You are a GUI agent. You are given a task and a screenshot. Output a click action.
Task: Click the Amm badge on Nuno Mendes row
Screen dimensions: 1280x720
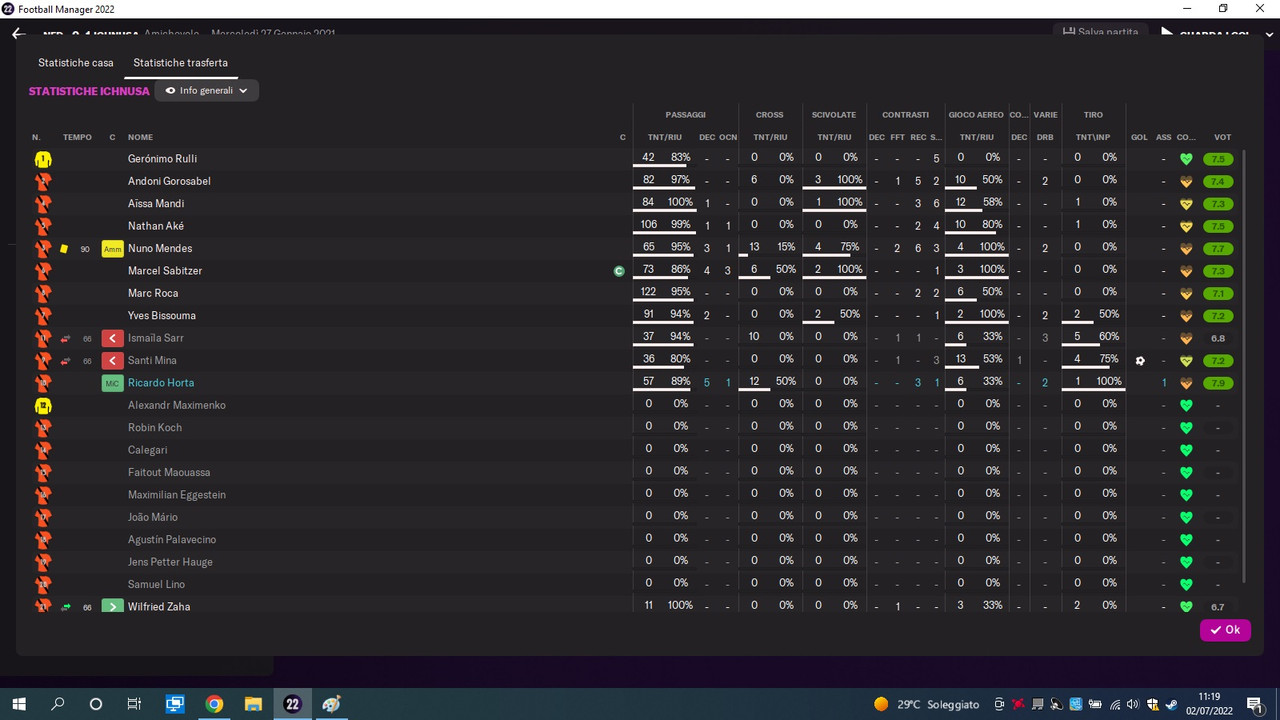tap(112, 248)
